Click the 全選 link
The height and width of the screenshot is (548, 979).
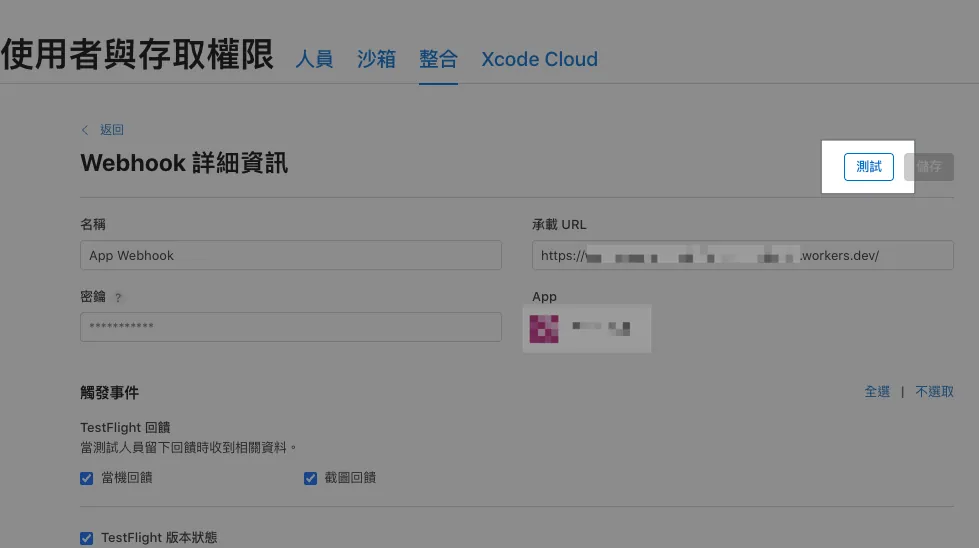point(877,392)
